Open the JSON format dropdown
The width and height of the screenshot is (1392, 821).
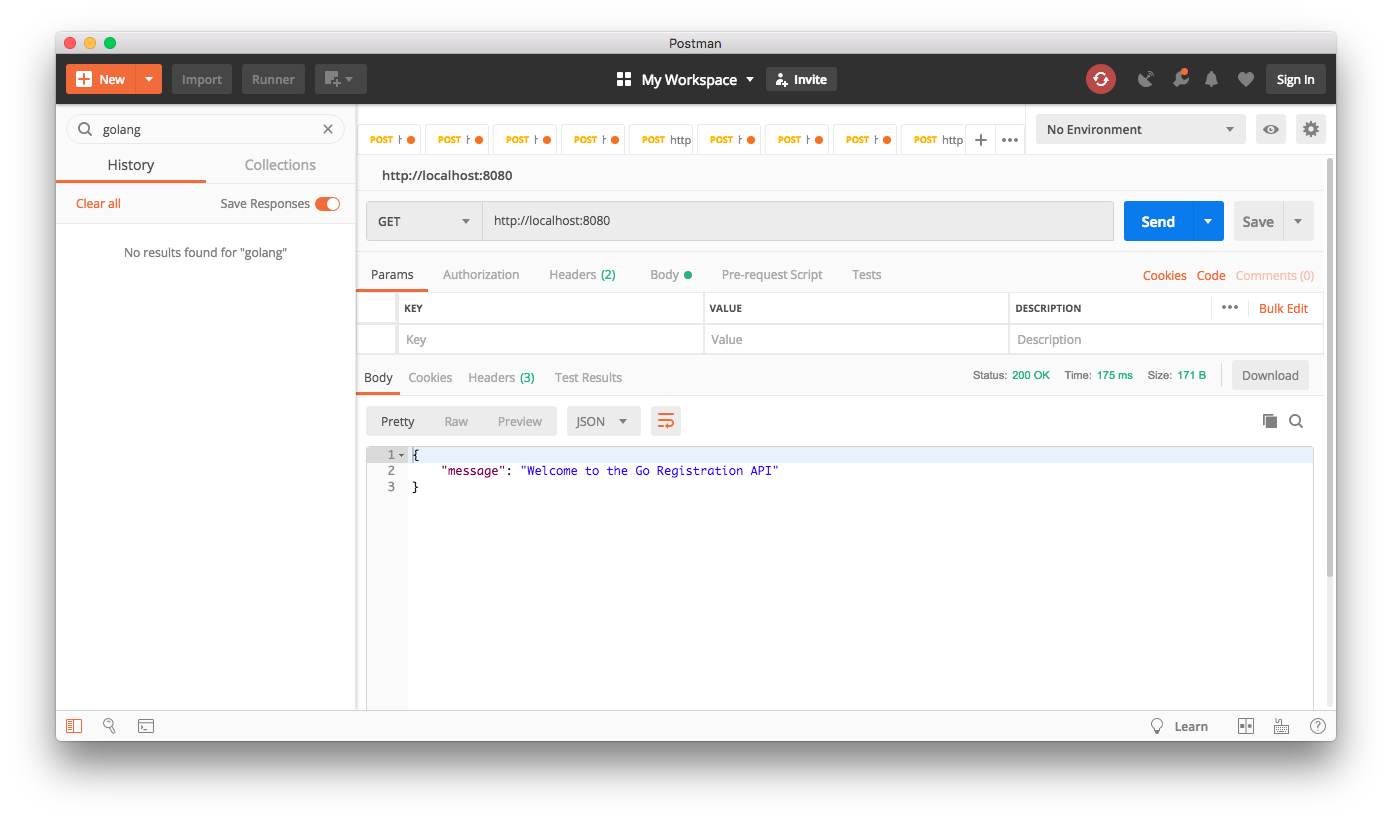pyautogui.click(x=603, y=420)
